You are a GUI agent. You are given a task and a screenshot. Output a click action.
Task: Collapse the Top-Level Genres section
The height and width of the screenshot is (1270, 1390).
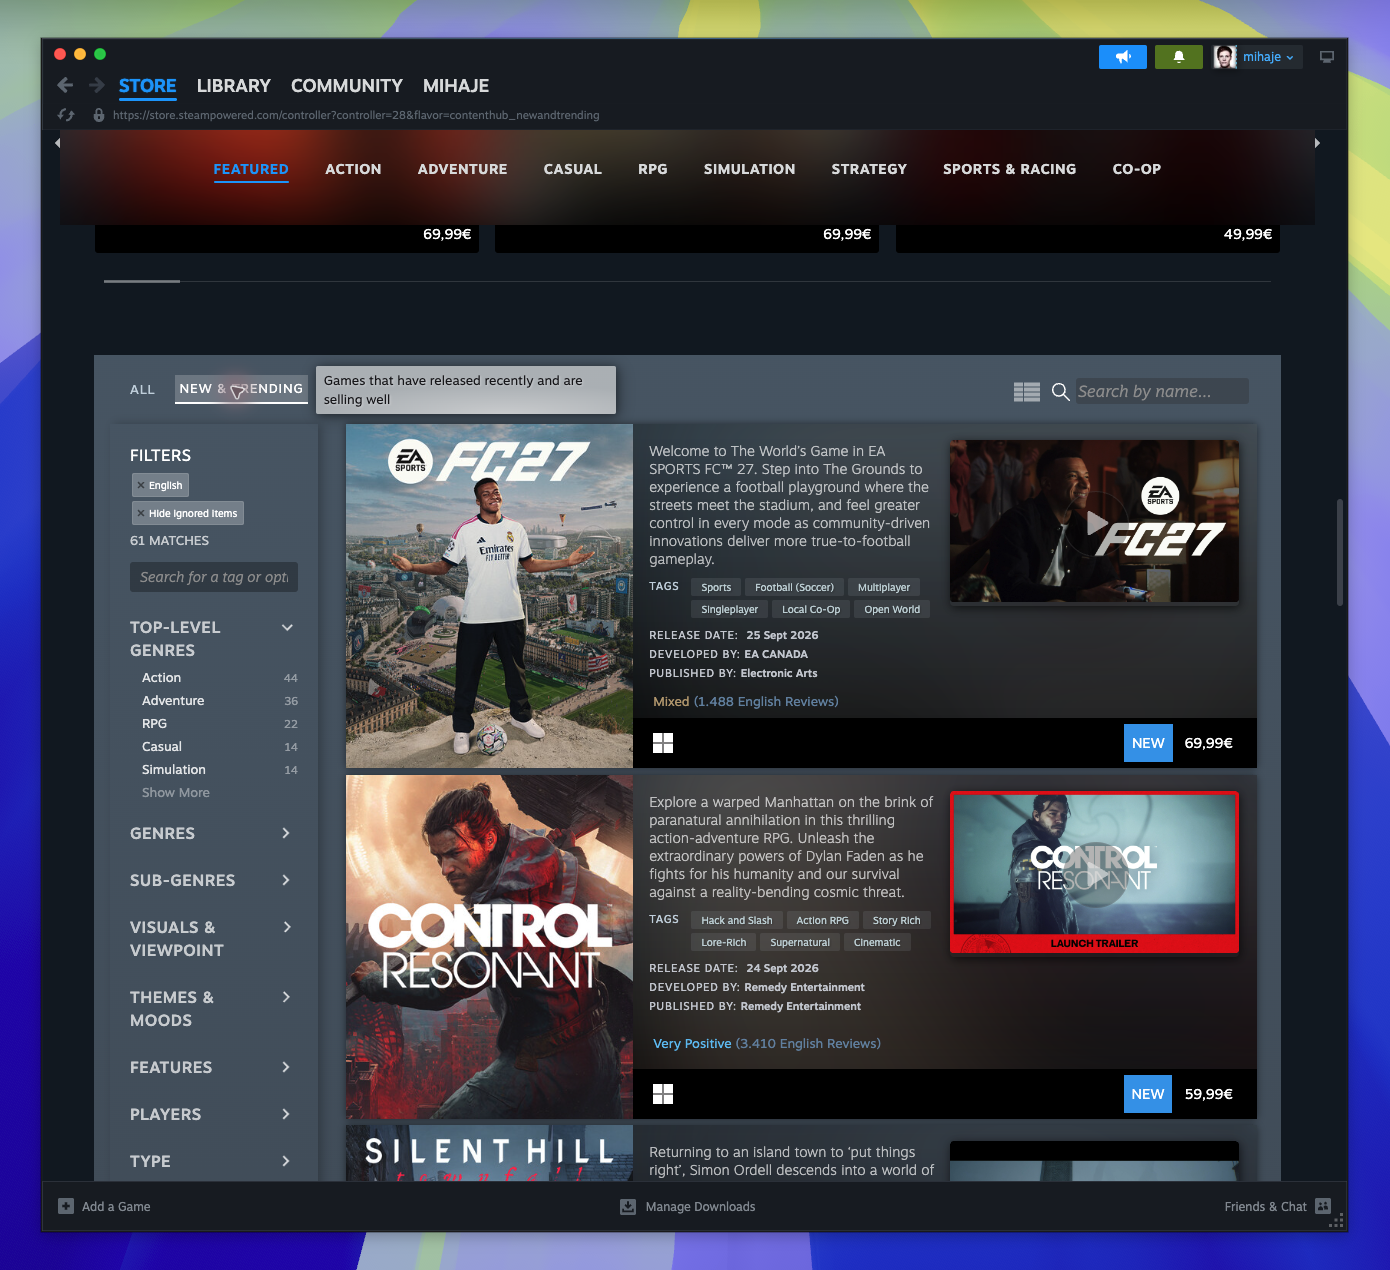point(287,628)
